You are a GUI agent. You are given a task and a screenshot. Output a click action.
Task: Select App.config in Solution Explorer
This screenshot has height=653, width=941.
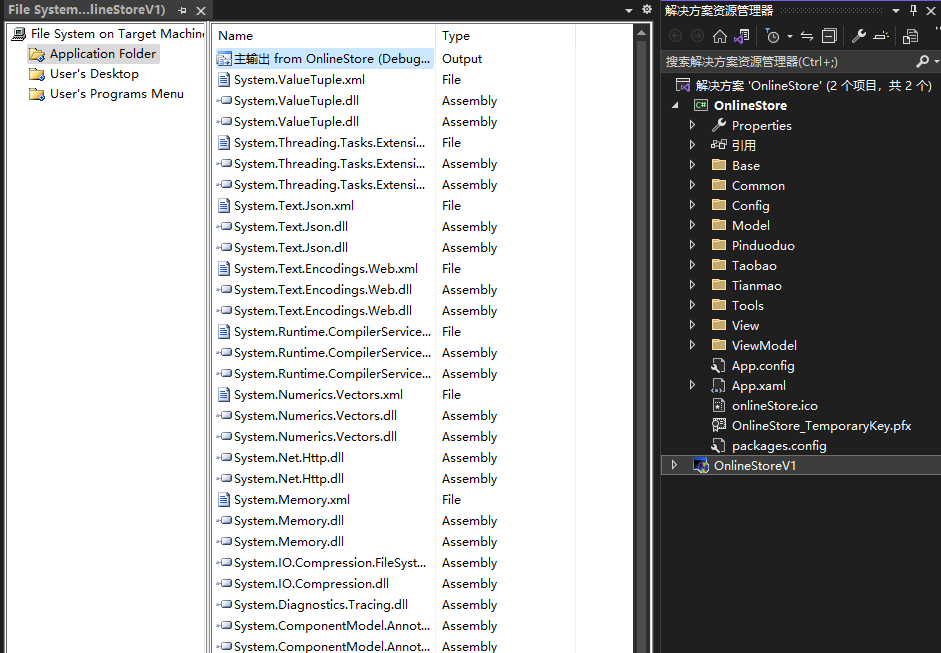(762, 366)
